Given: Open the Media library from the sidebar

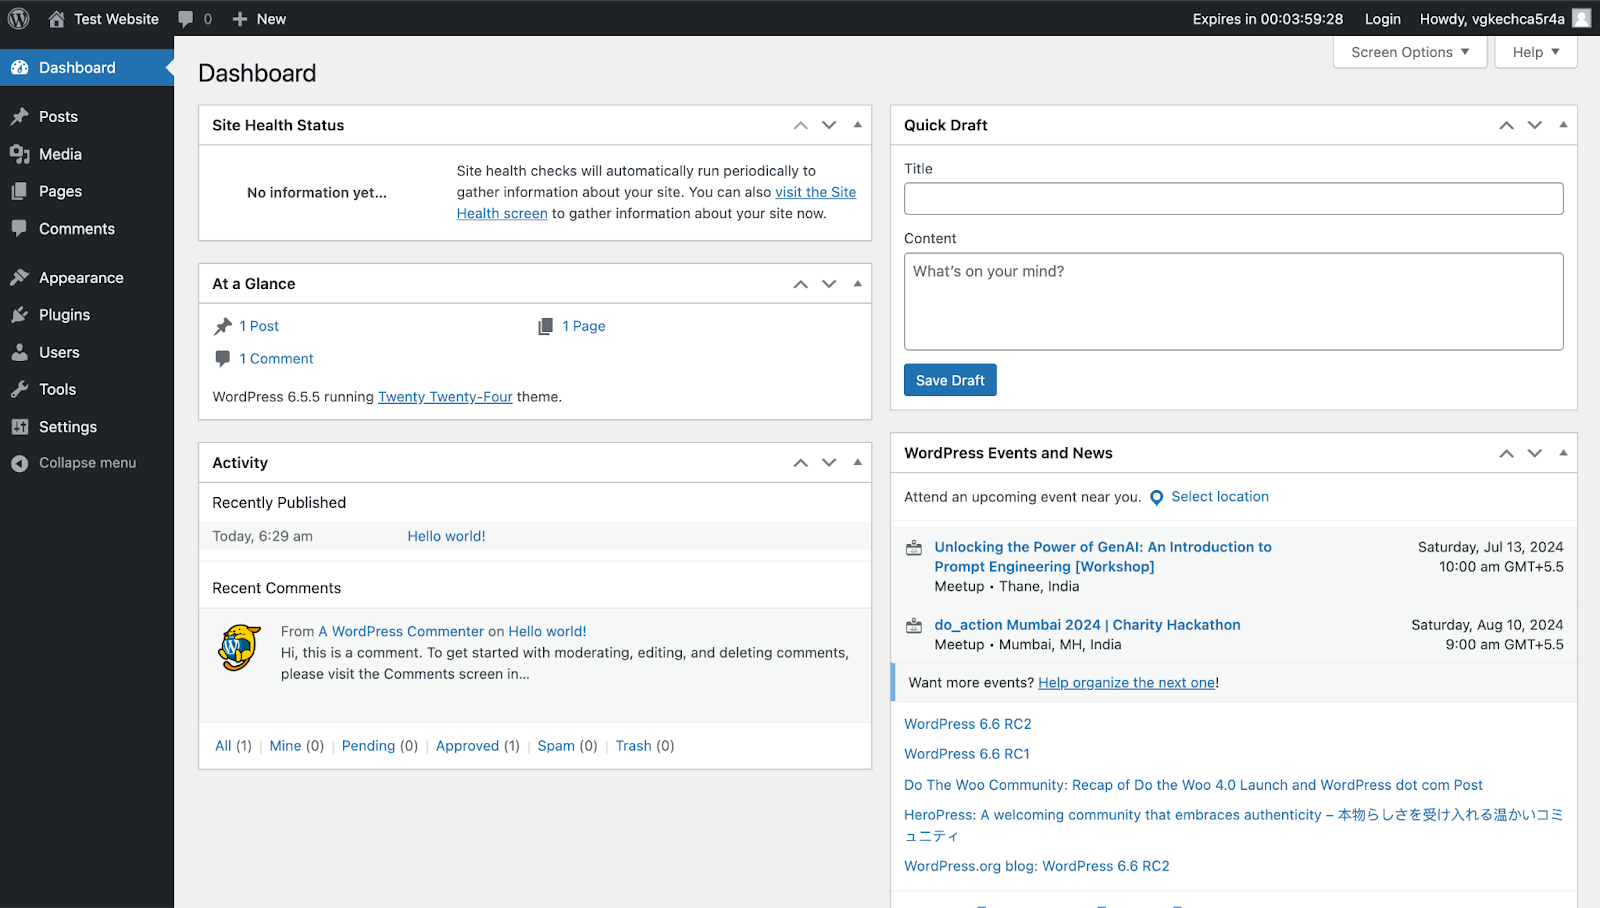Looking at the screenshot, I should [x=60, y=154].
